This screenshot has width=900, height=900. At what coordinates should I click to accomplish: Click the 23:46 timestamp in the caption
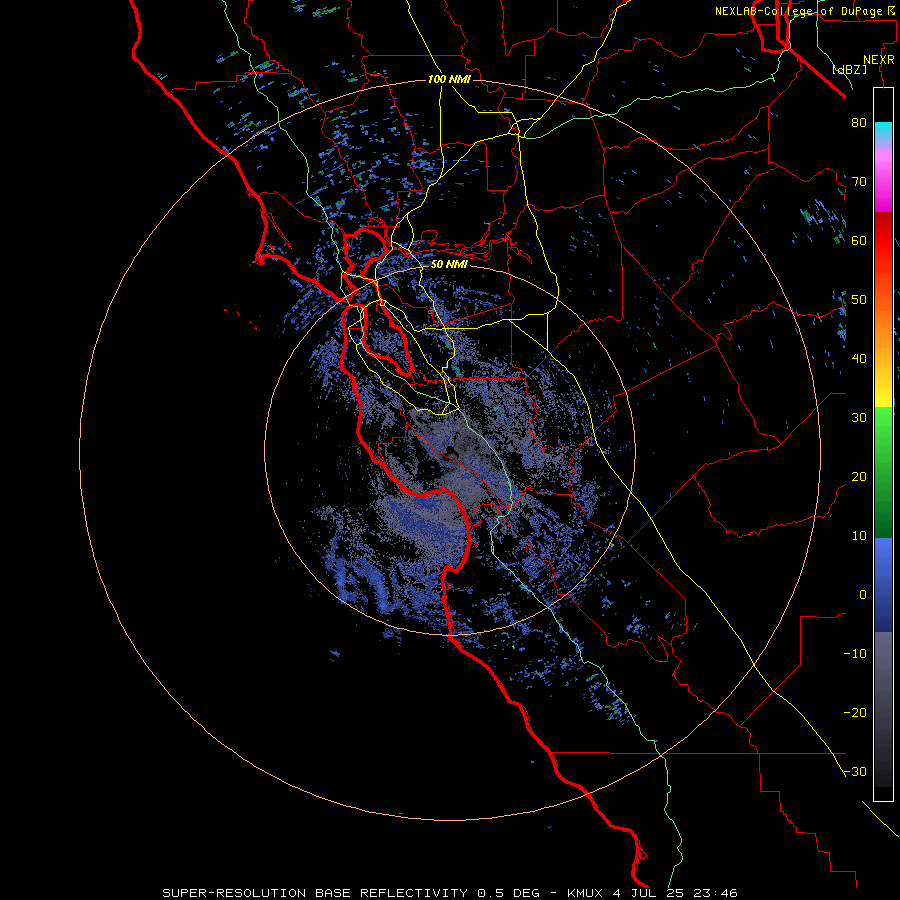pyautogui.click(x=714, y=893)
